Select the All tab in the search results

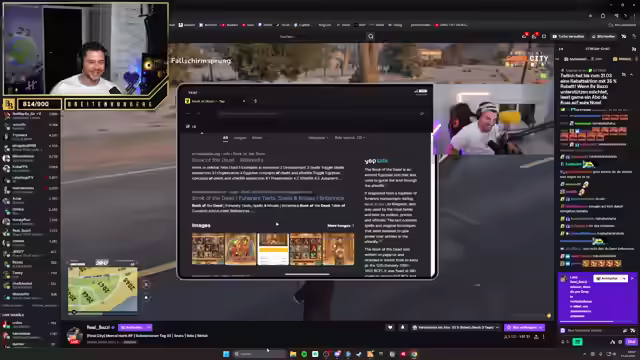(225, 138)
